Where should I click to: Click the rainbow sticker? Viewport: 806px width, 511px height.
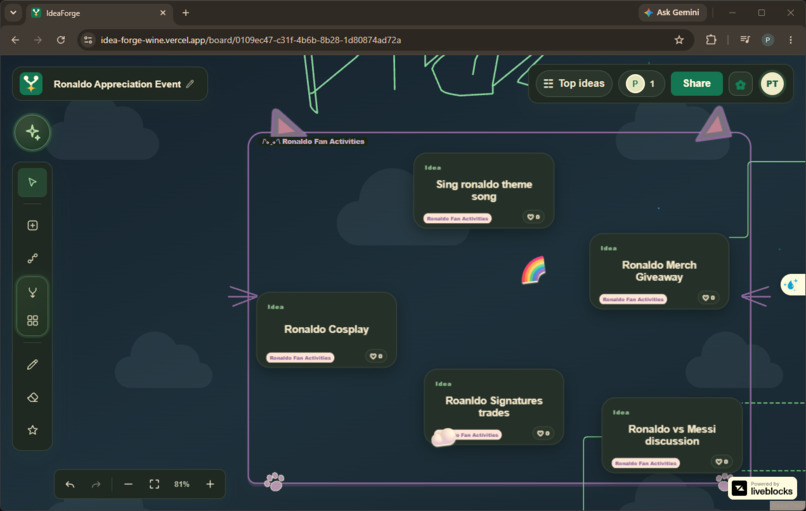(533, 270)
